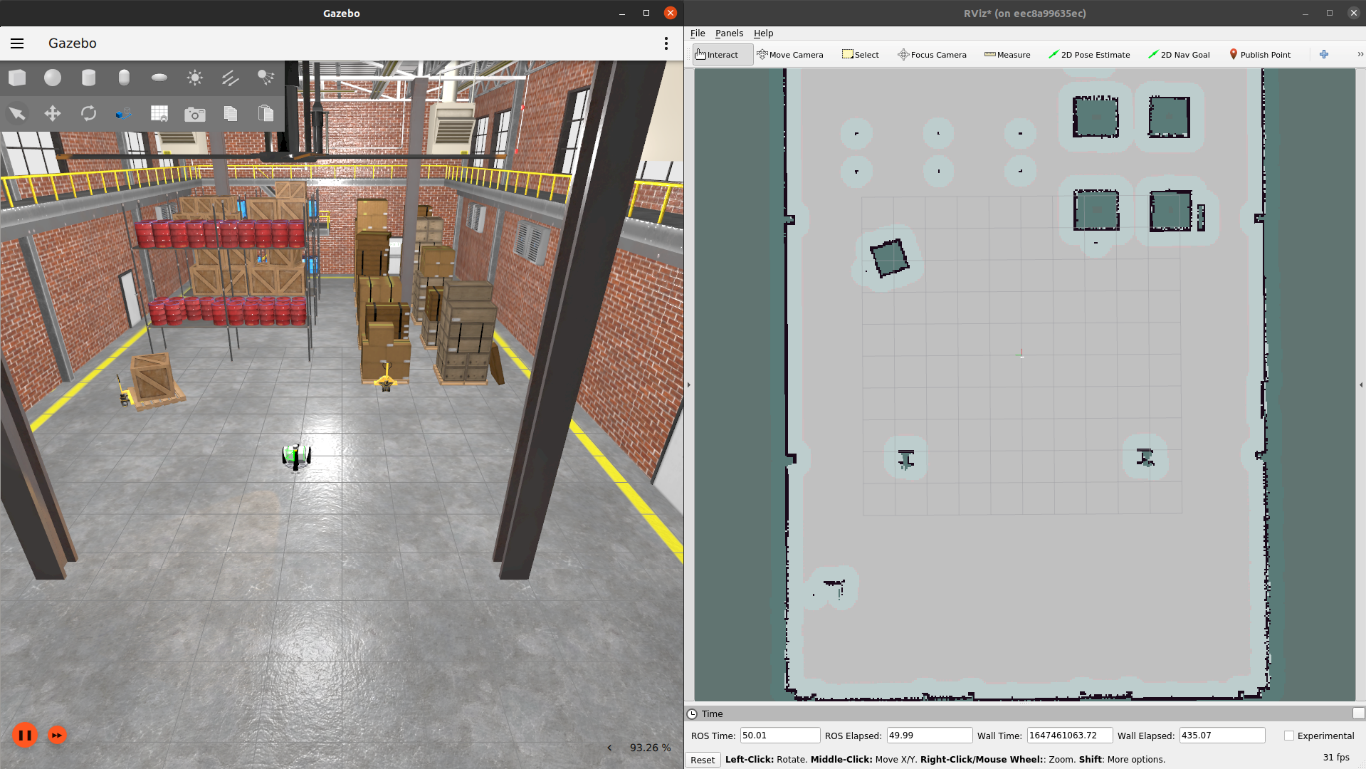Add a directional light in Gazebo

tap(230, 78)
